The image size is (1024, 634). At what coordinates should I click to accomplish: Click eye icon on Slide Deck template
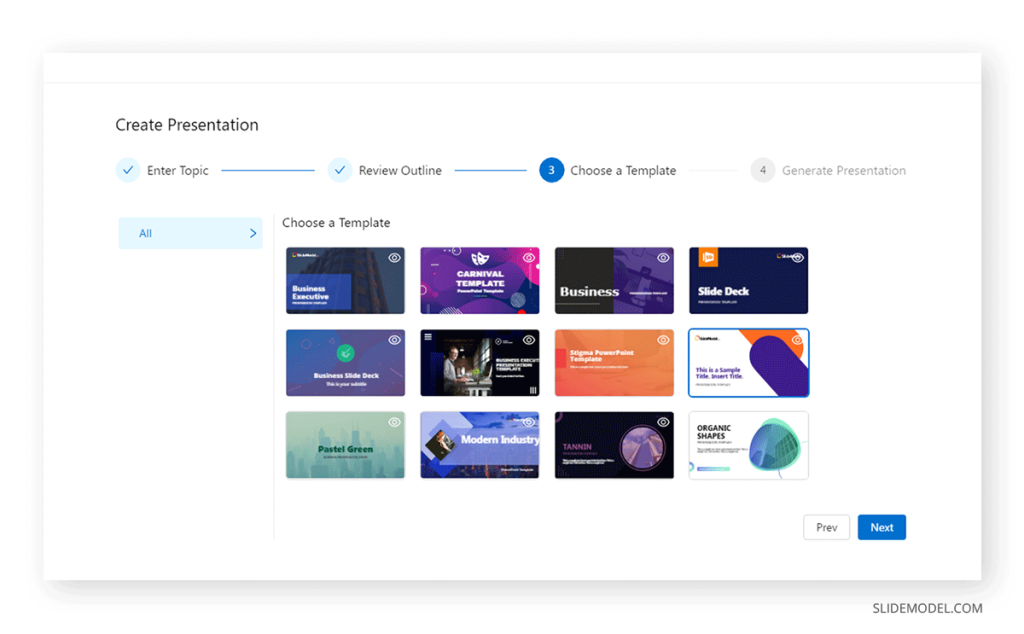797,258
